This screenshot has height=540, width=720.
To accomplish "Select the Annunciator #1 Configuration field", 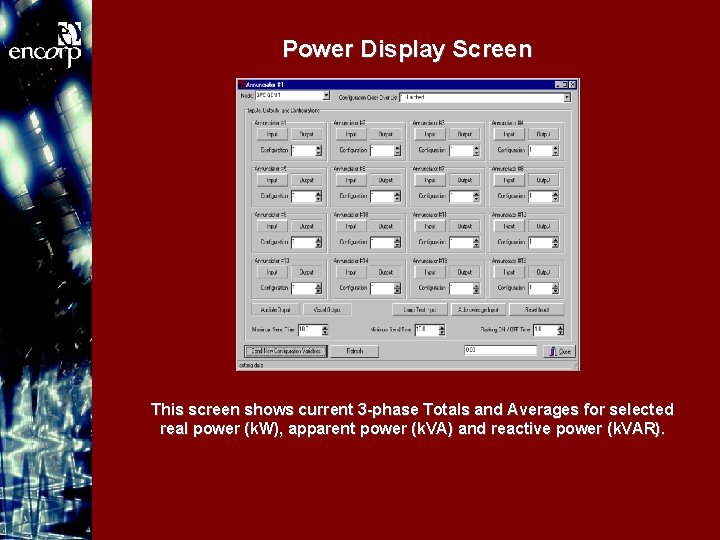I will pyautogui.click(x=304, y=150).
